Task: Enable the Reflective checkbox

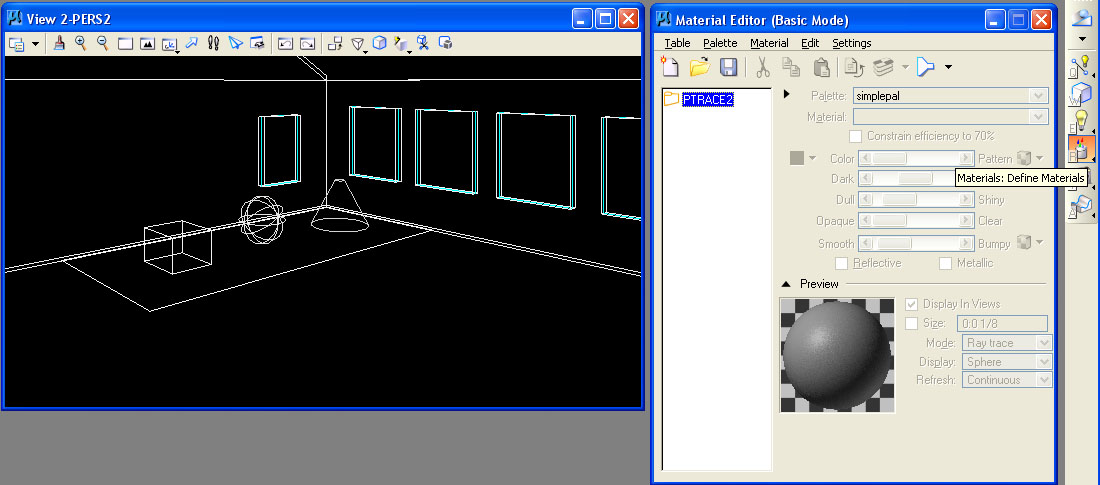Action: point(841,263)
